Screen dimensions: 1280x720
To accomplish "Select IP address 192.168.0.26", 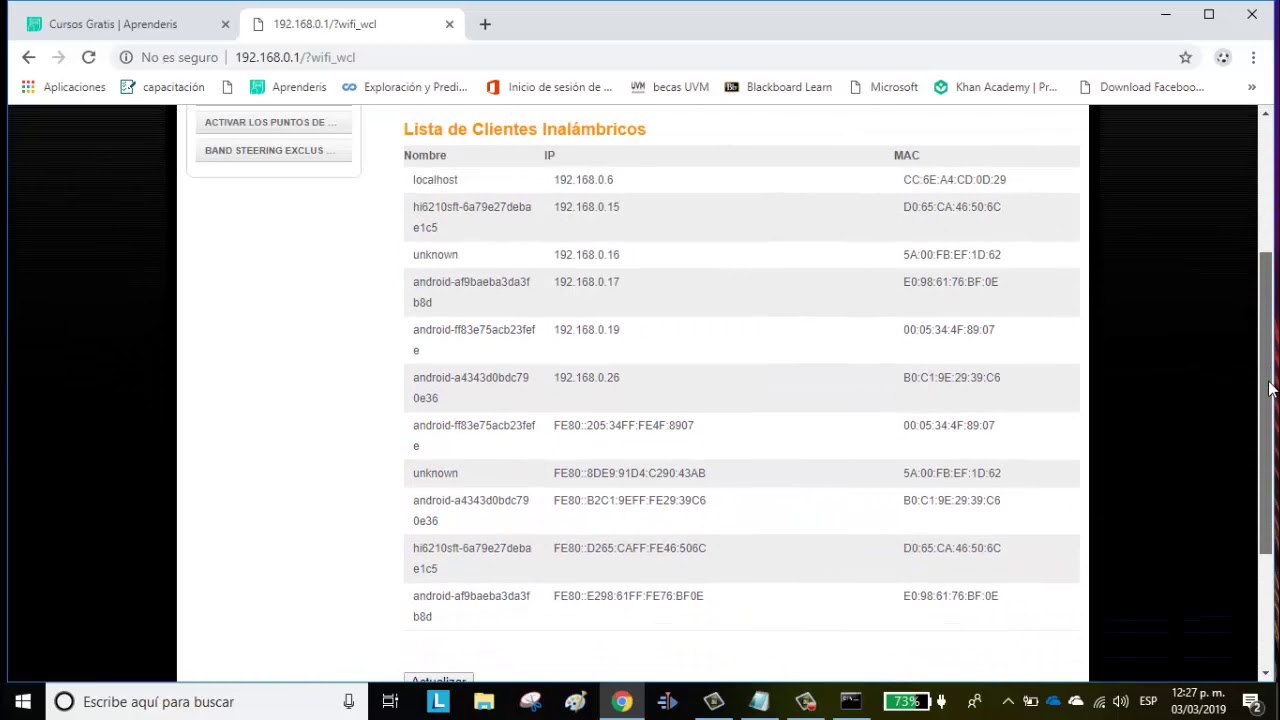I will click(x=586, y=378).
